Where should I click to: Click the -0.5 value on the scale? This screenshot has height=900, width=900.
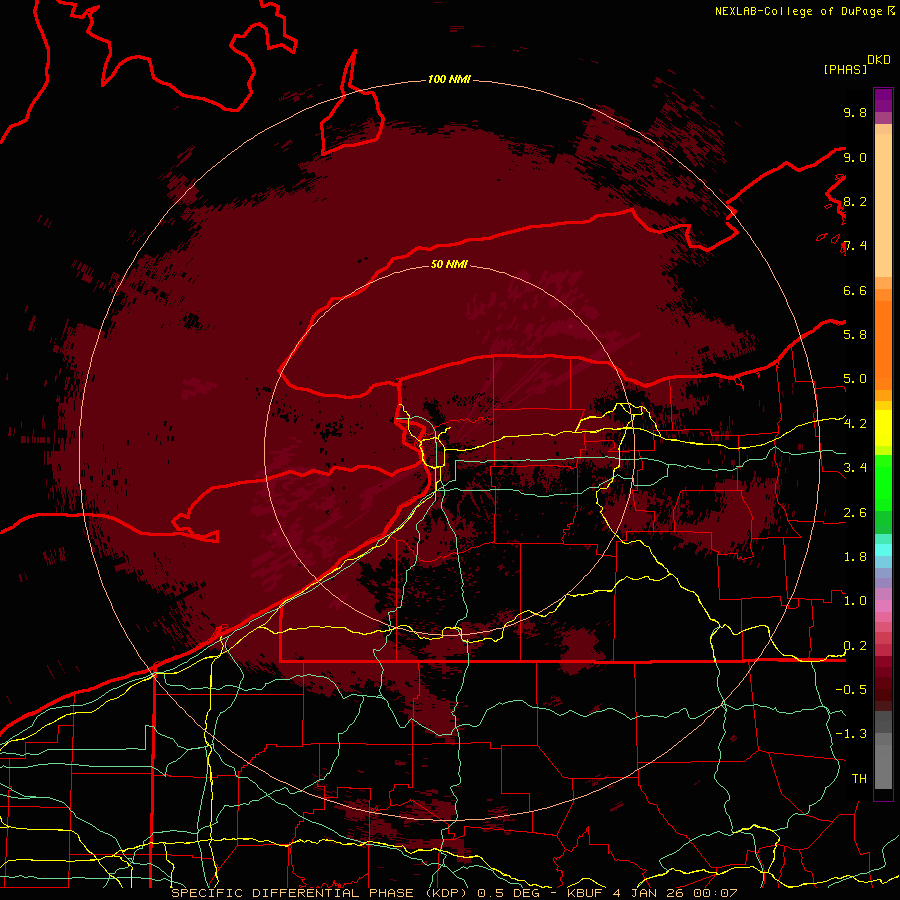(851, 689)
